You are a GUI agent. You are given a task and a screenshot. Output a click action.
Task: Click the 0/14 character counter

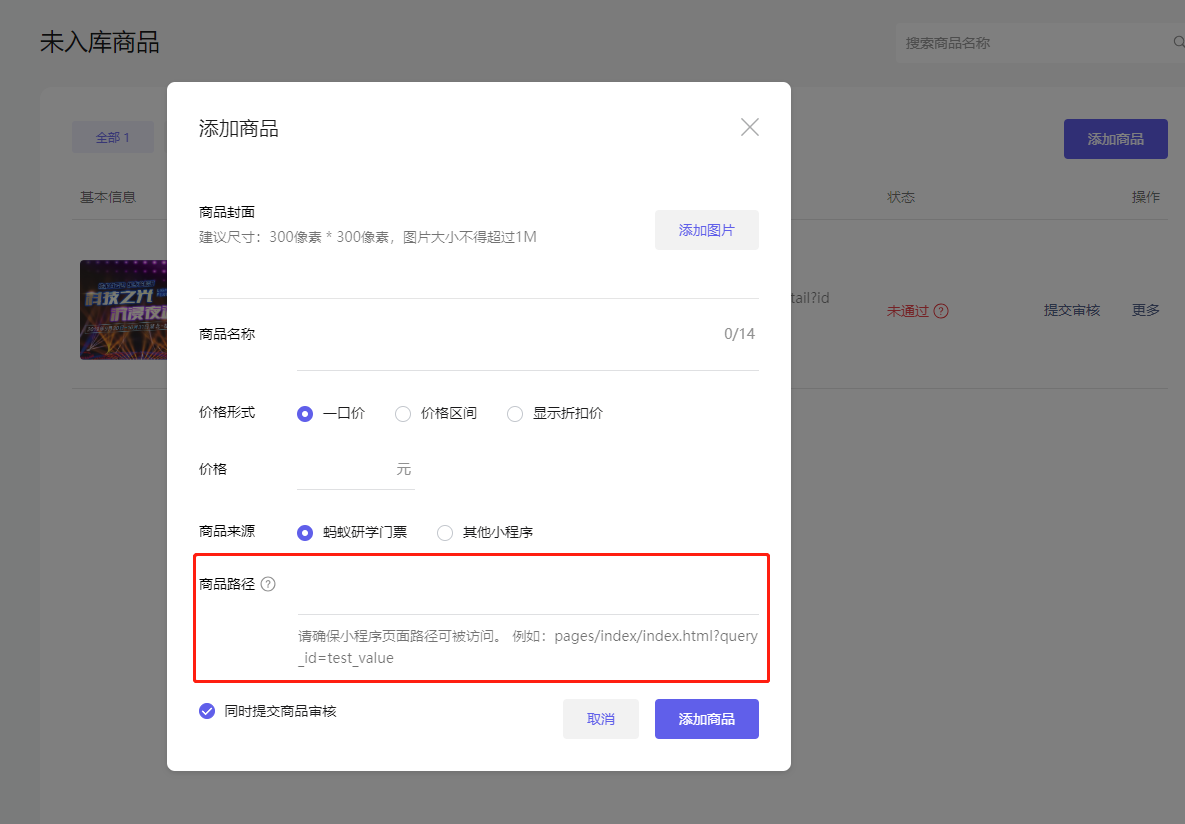(x=739, y=333)
